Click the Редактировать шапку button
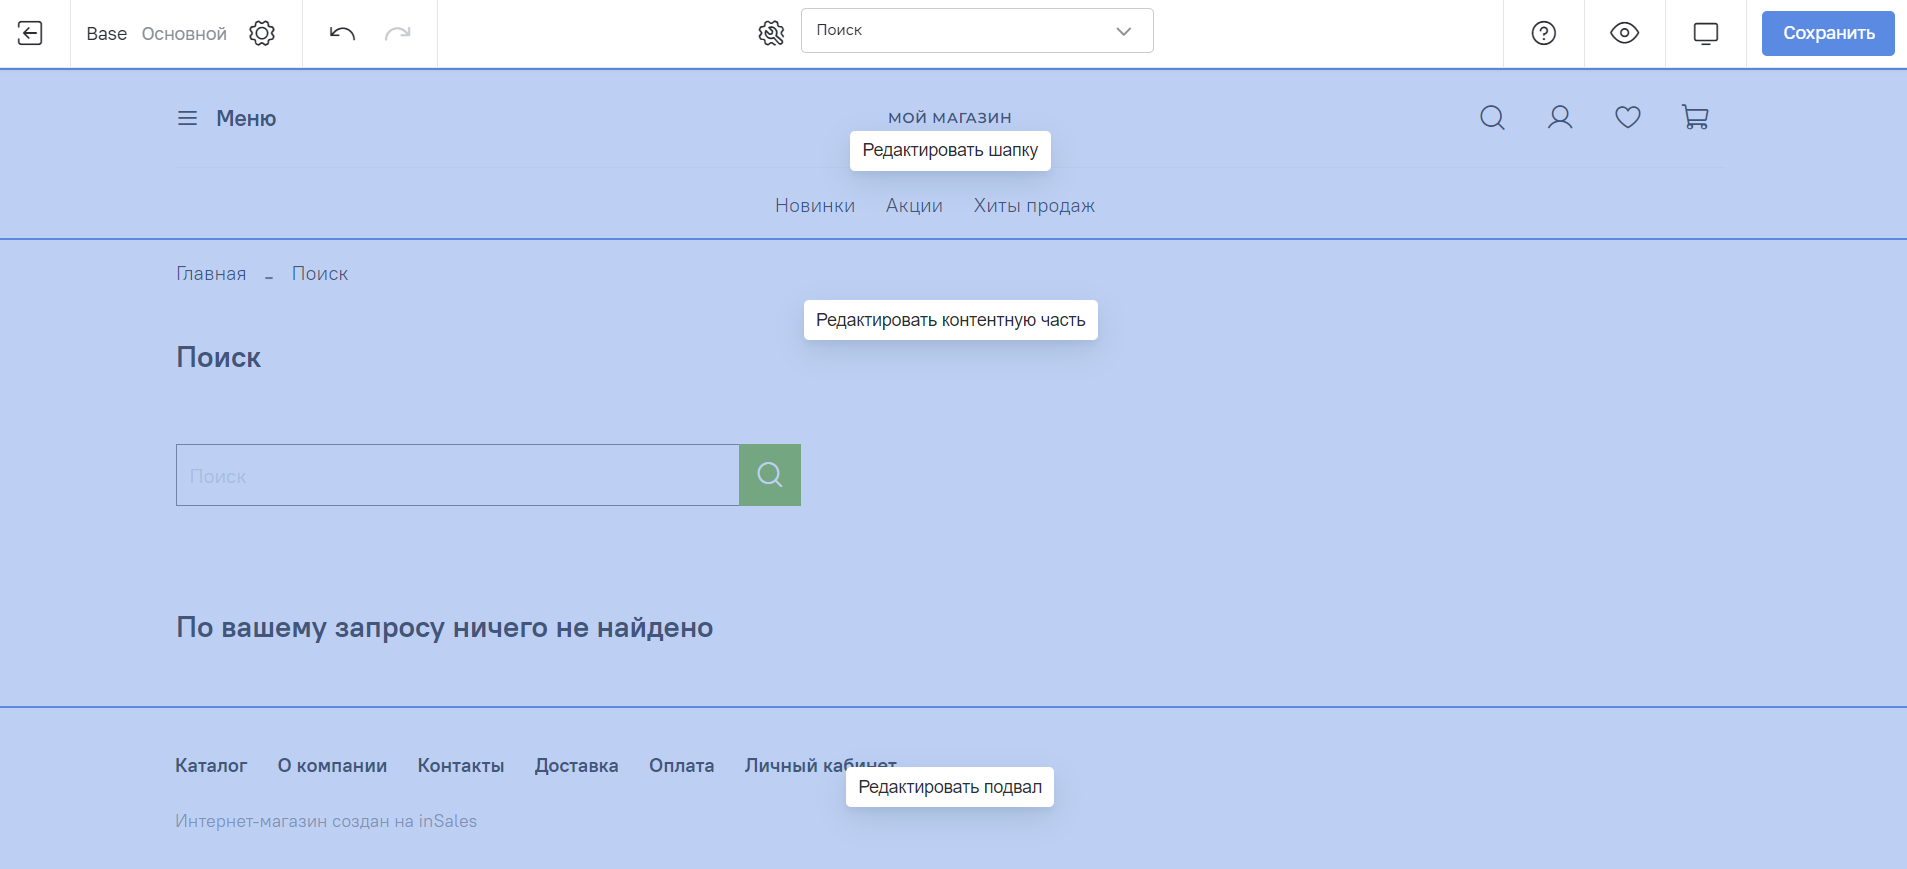 950,150
